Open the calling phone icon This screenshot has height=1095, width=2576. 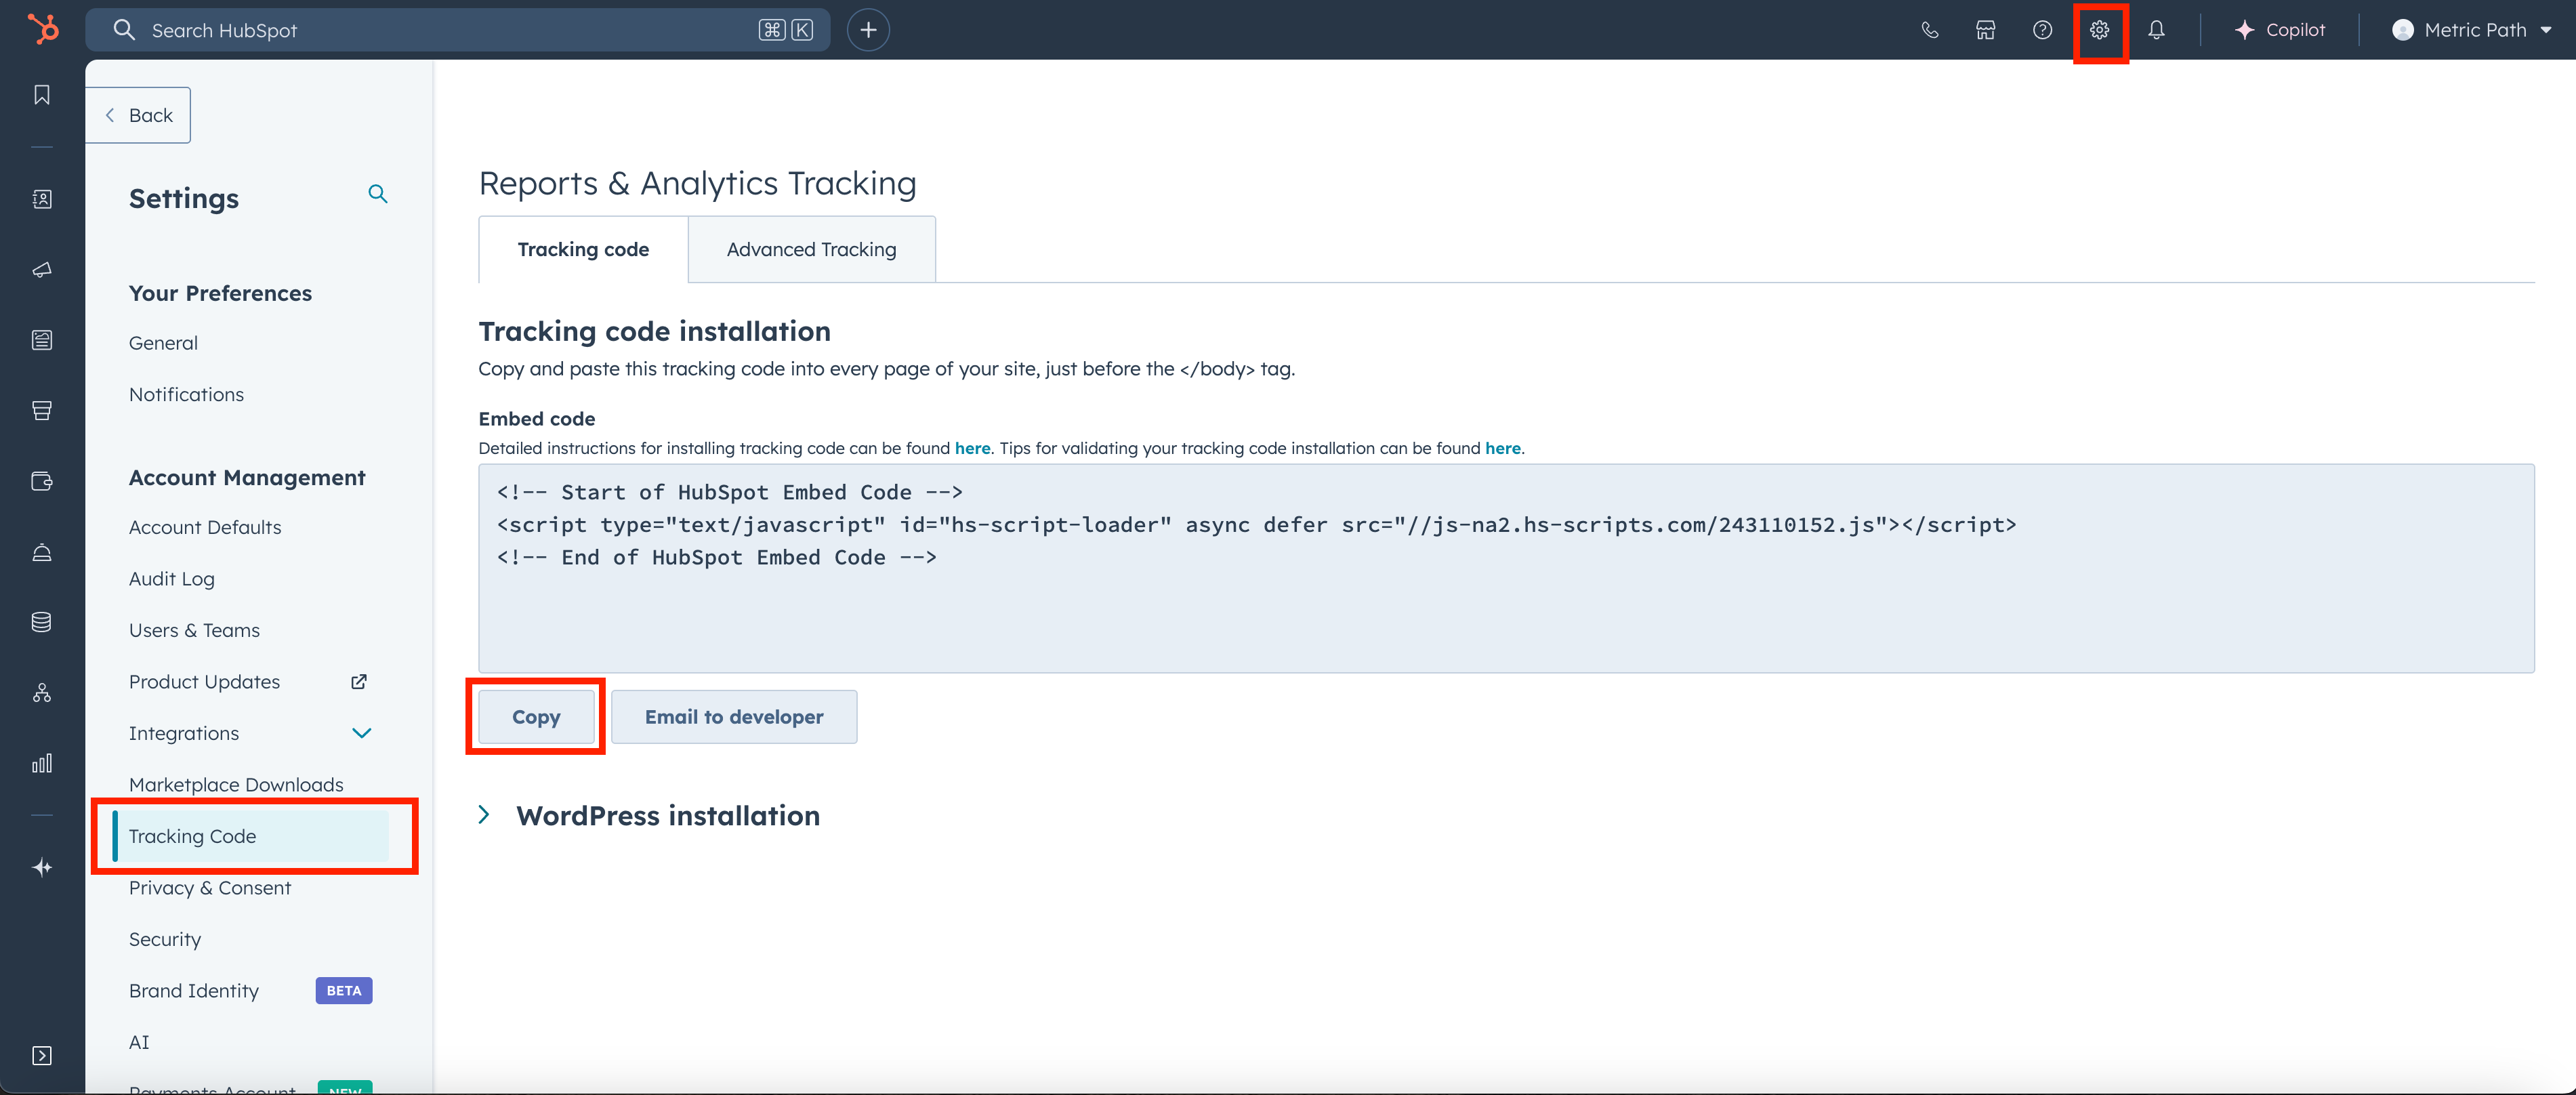pos(1930,30)
